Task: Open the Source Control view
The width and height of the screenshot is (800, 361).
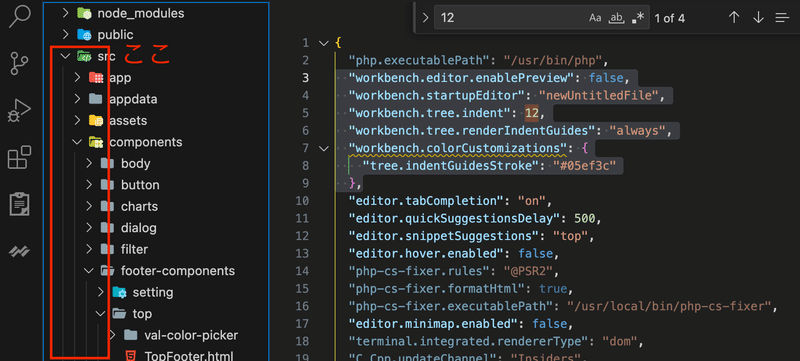Action: (20, 64)
